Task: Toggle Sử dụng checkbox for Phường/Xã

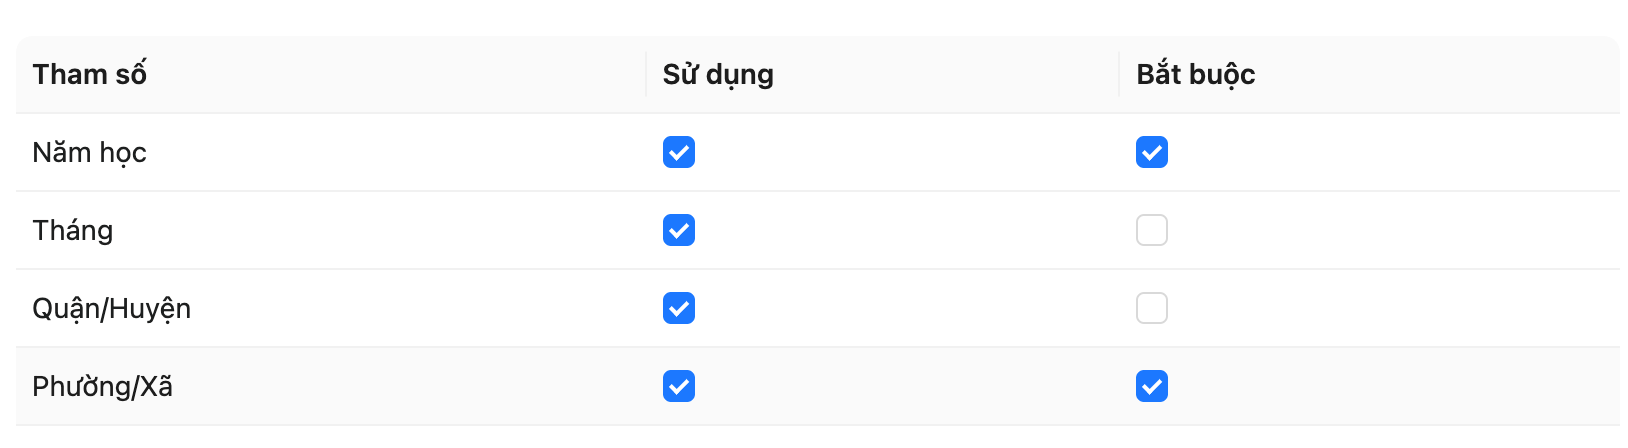Action: (678, 386)
